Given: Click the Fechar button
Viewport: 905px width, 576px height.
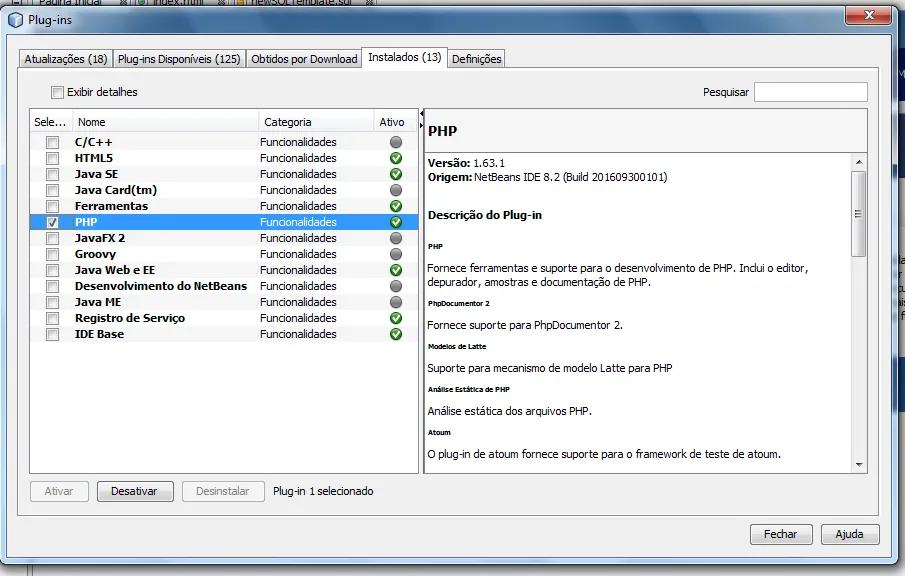Looking at the screenshot, I should pyautogui.click(x=780, y=534).
